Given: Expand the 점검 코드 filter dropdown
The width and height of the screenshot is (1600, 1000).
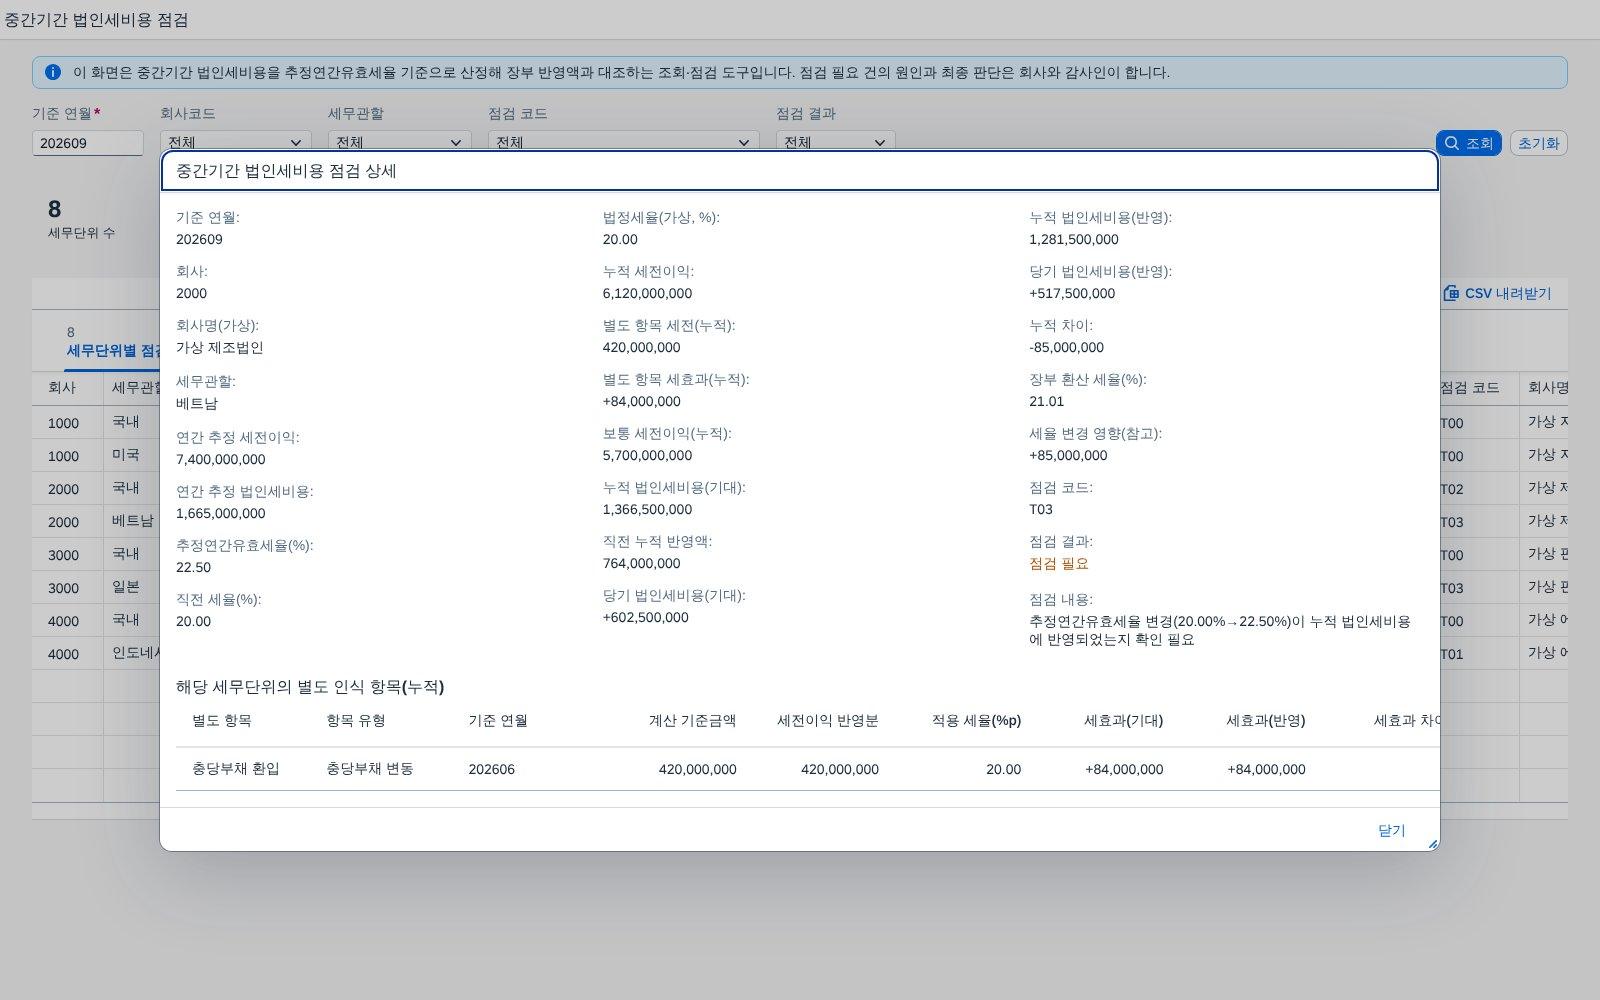Looking at the screenshot, I should click(624, 143).
